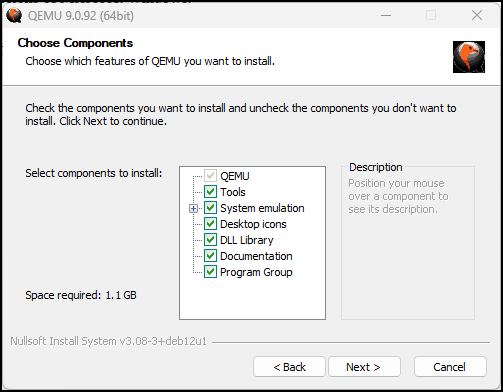The image size is (503, 392).
Task: Go back with the < Back button
Action: pyautogui.click(x=289, y=367)
